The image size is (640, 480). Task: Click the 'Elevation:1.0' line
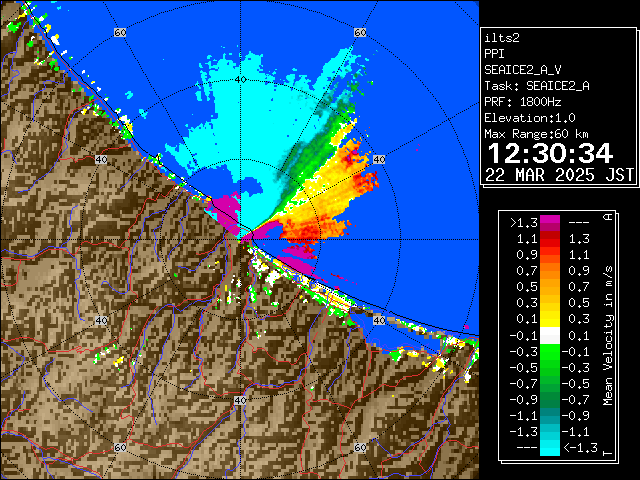click(x=530, y=118)
